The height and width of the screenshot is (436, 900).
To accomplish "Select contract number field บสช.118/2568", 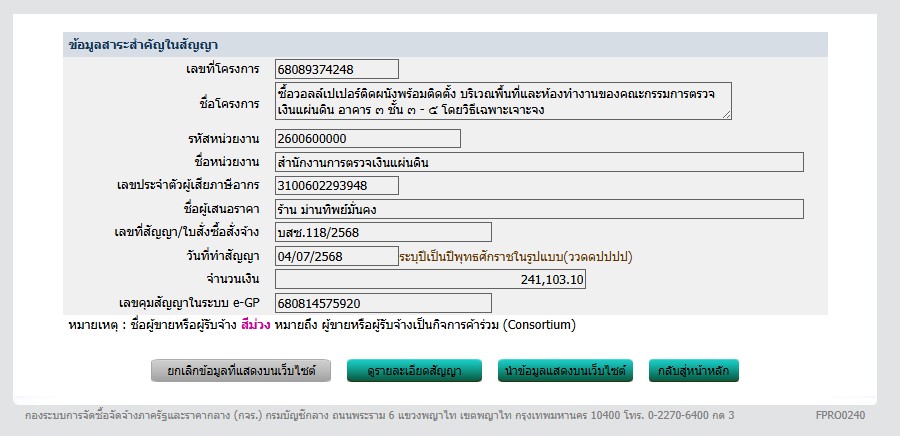I will tap(382, 233).
